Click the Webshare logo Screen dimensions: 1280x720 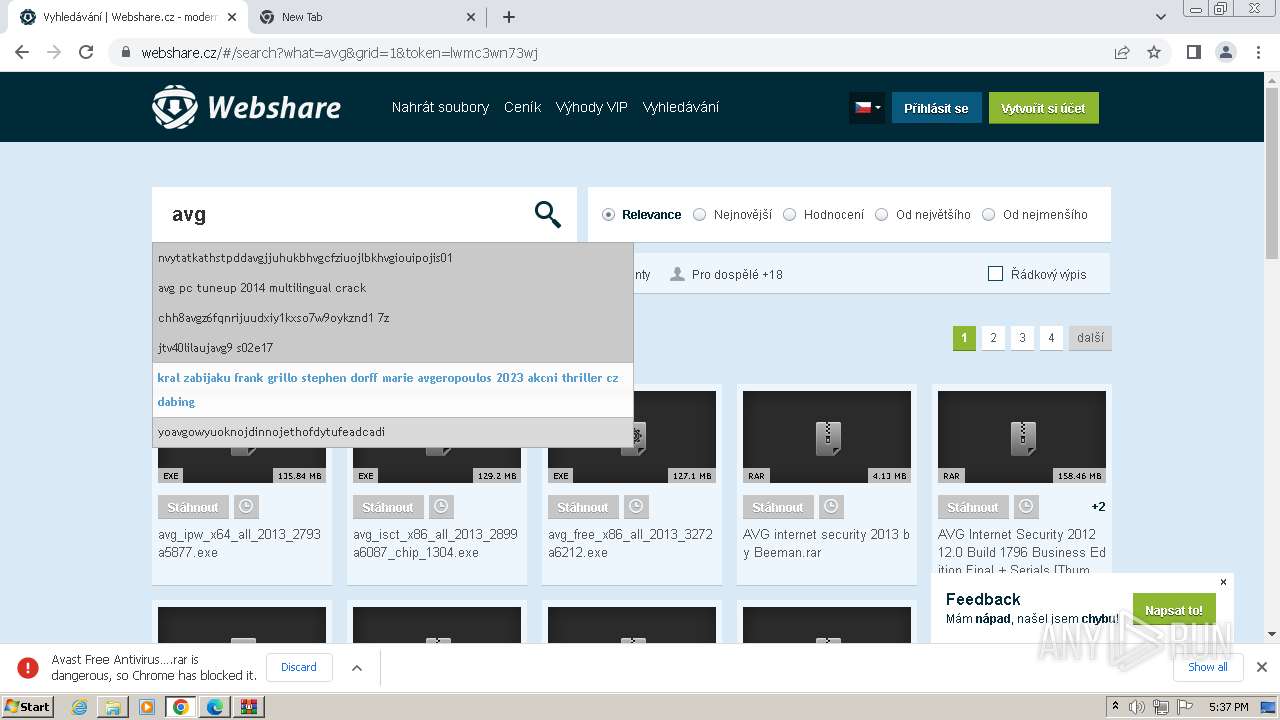(x=246, y=107)
